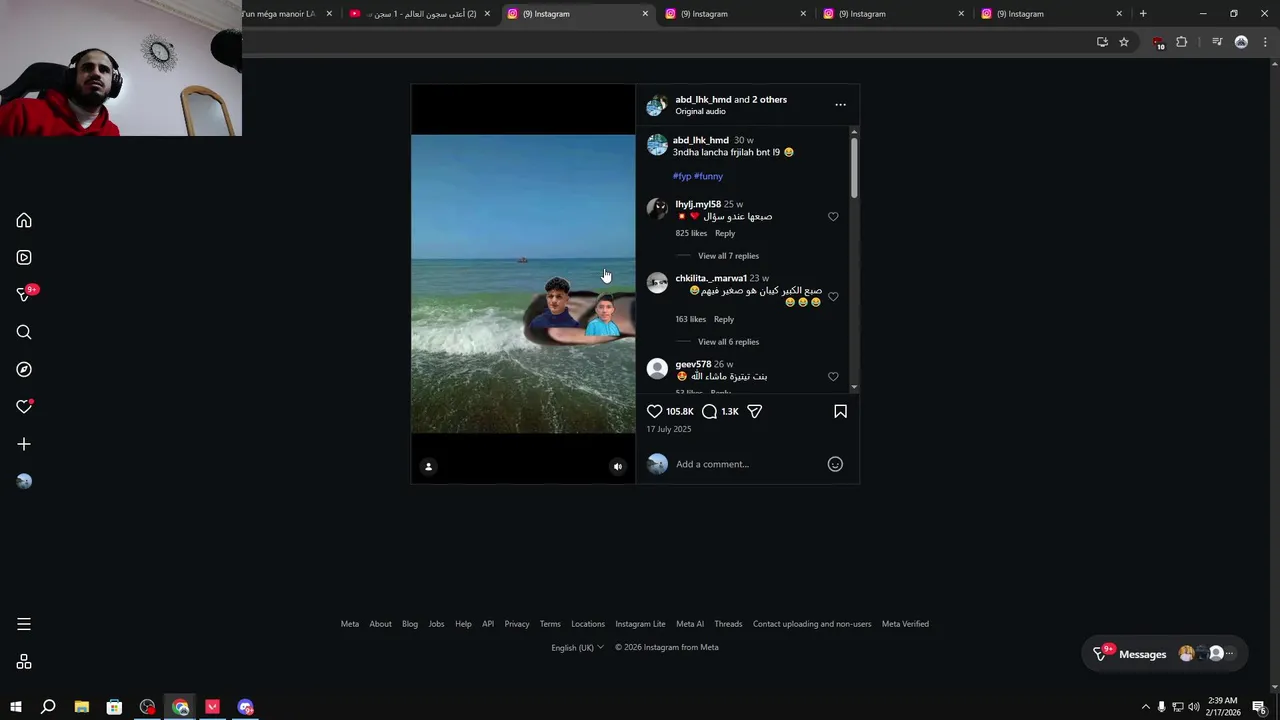Image resolution: width=1280 pixels, height=720 pixels.
Task: Open the Extensions puzzle icon
Action: pyautogui.click(x=1181, y=42)
